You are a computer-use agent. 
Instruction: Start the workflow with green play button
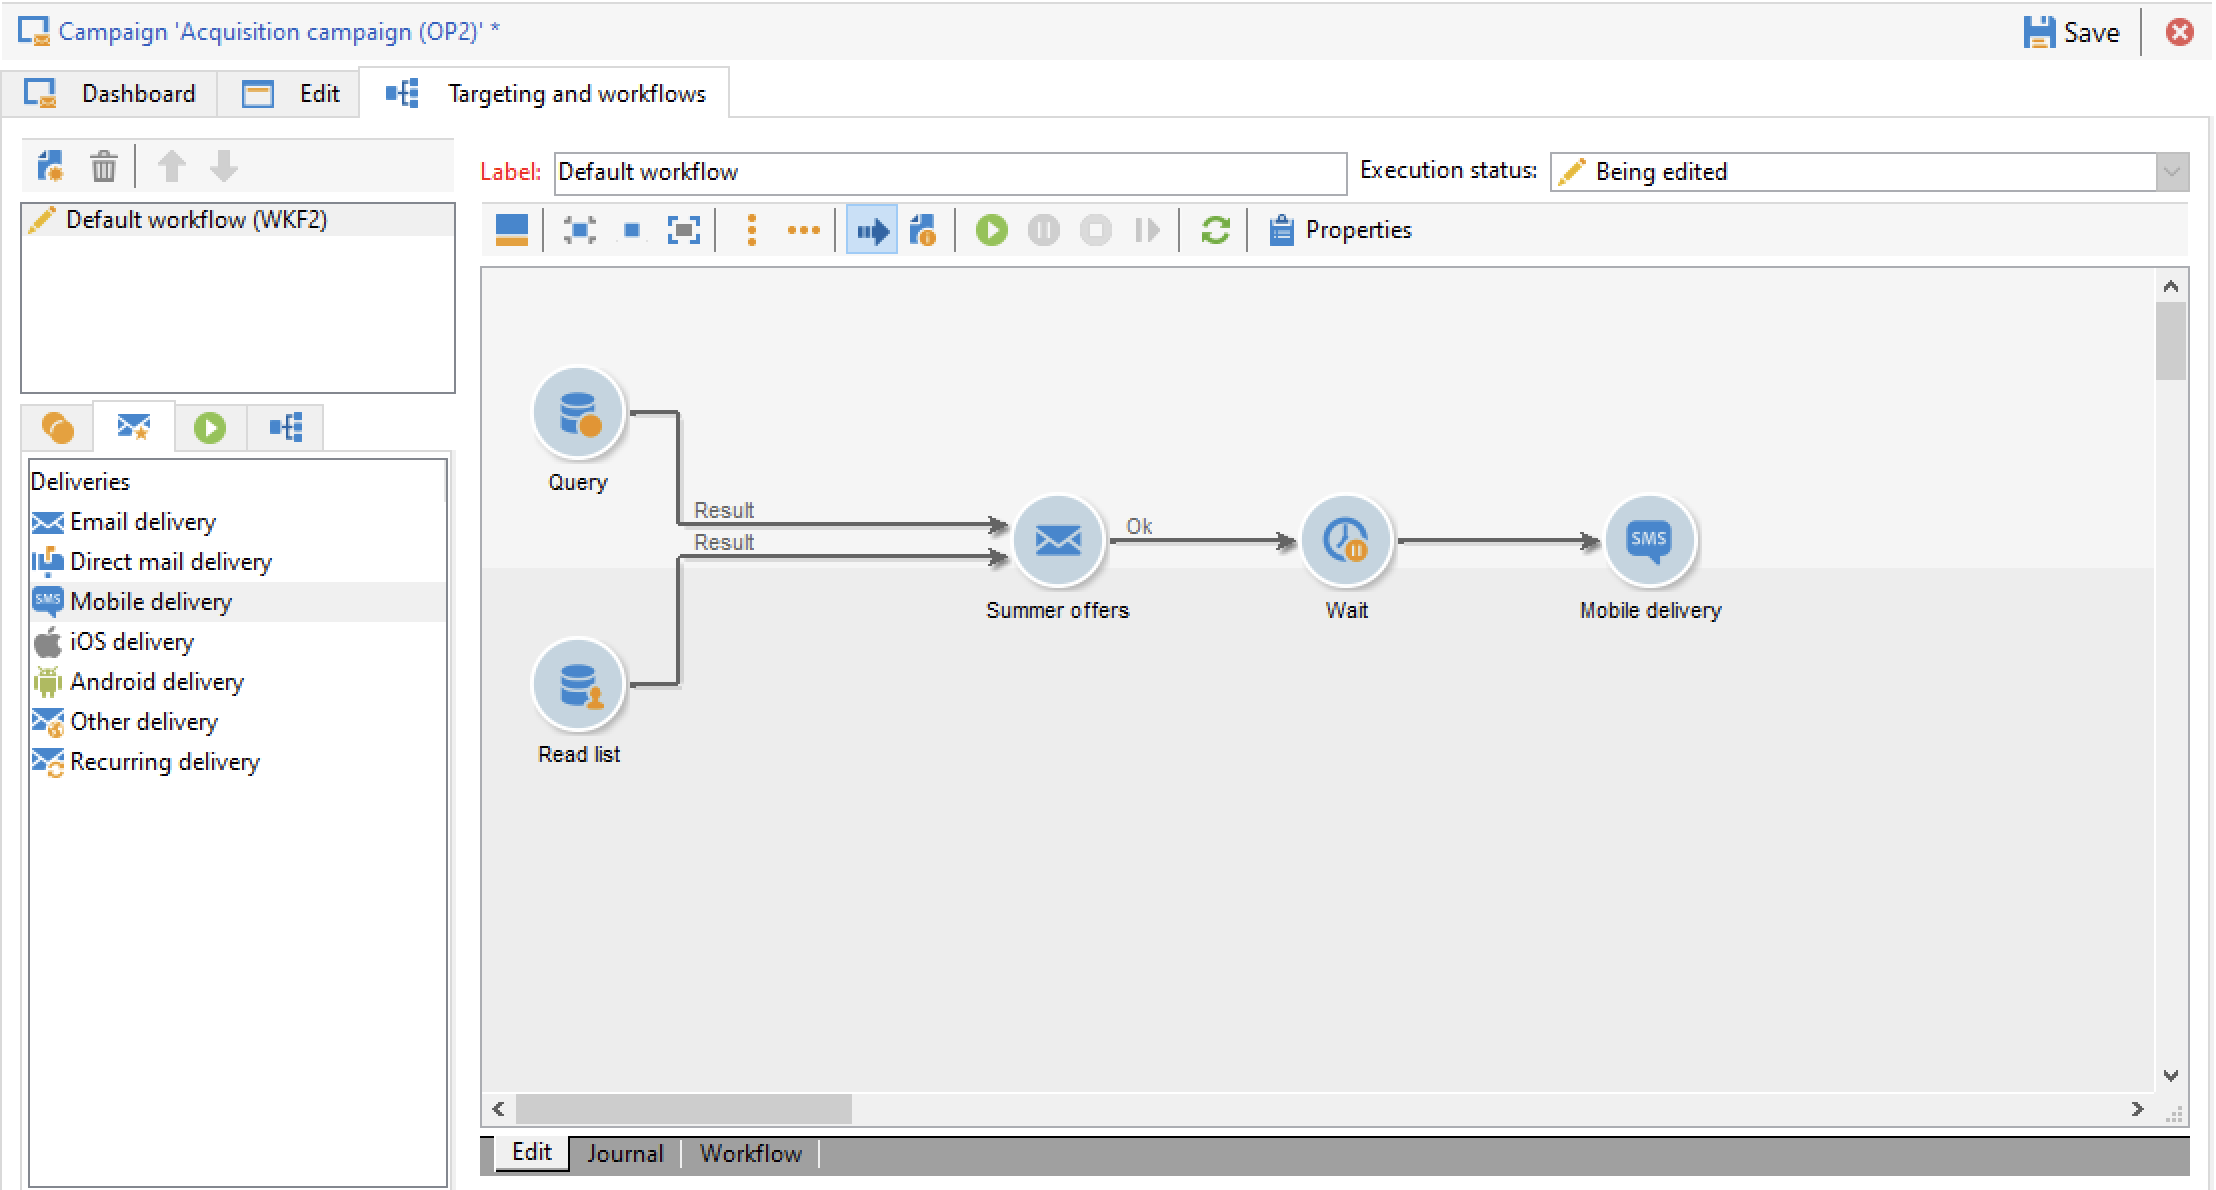(991, 231)
